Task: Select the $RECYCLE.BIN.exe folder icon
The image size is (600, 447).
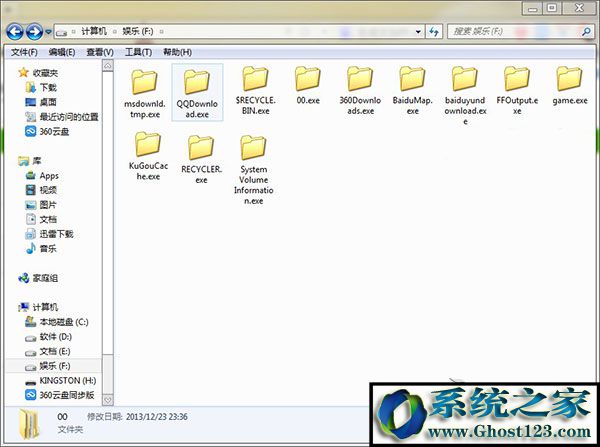Action: pos(255,79)
